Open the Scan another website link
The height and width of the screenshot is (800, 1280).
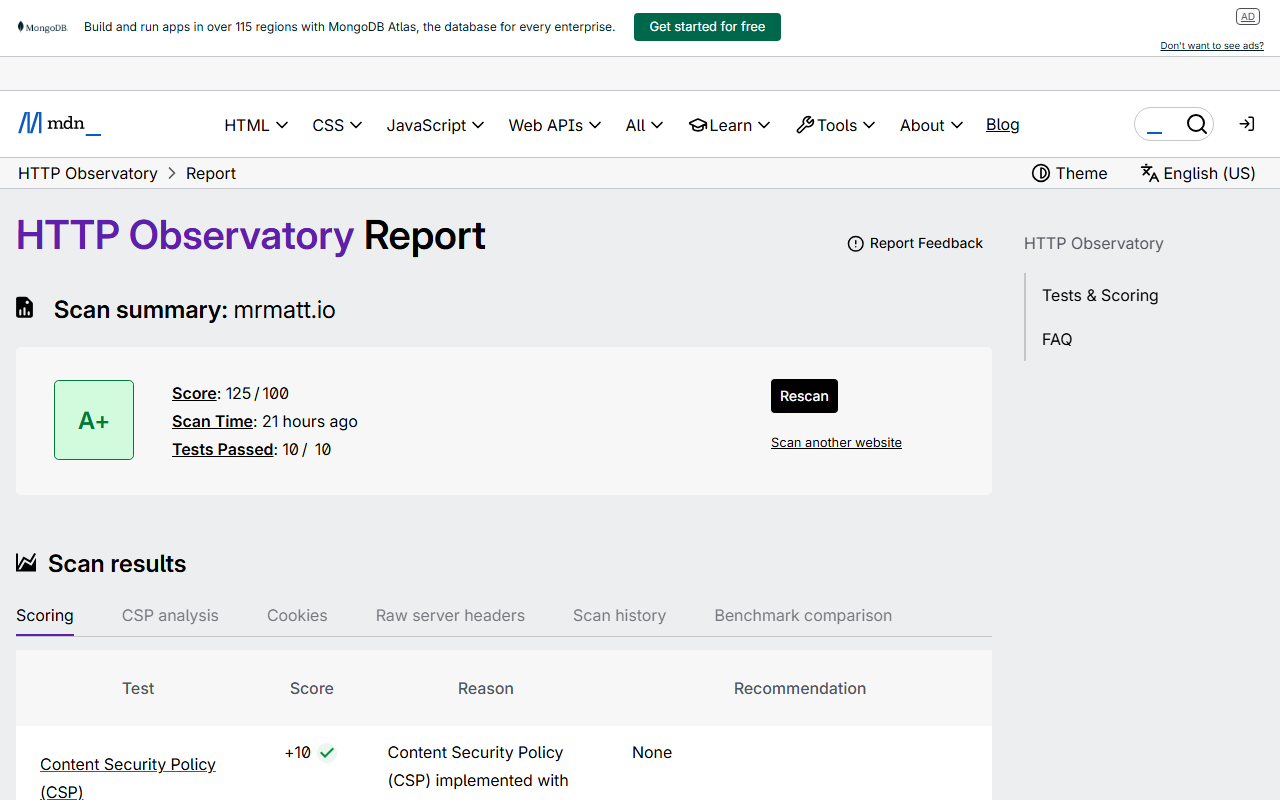point(836,442)
